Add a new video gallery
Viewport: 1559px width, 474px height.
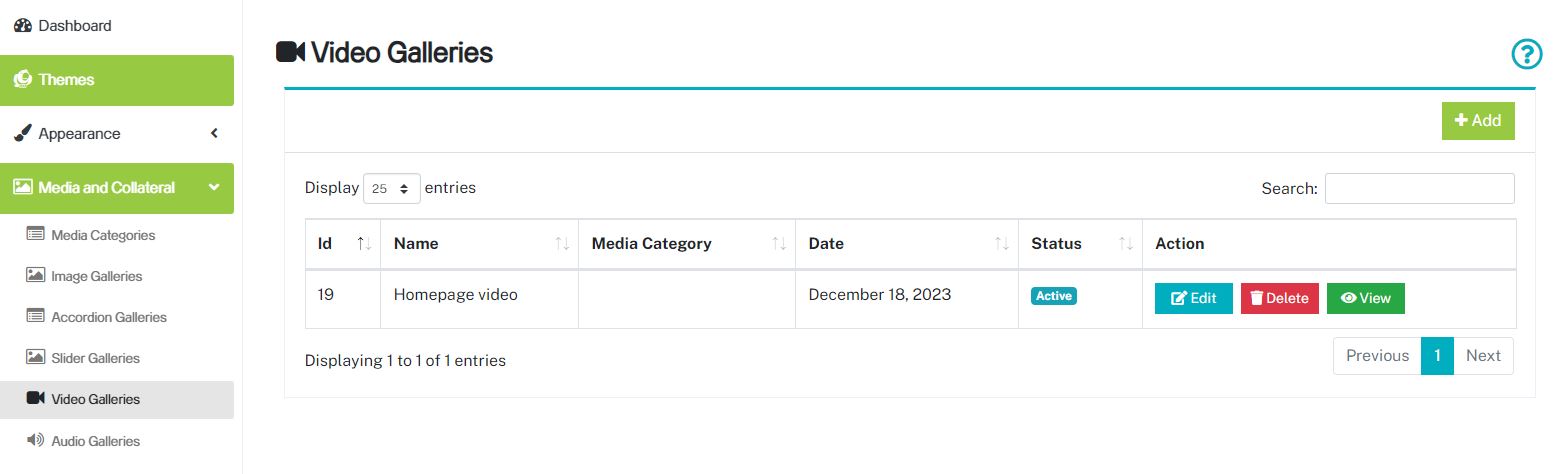(x=1478, y=121)
